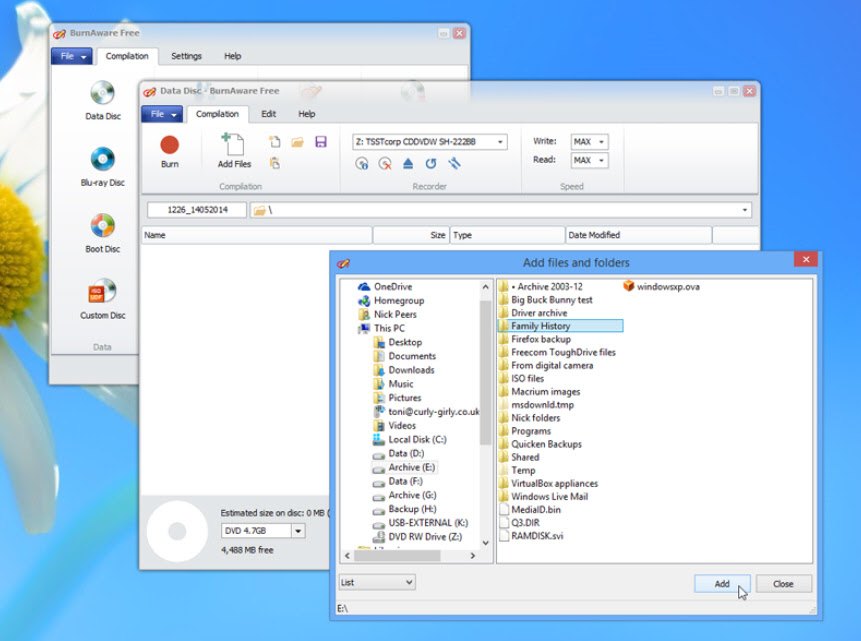Select Local Disk (C:) in the tree

tap(410, 439)
